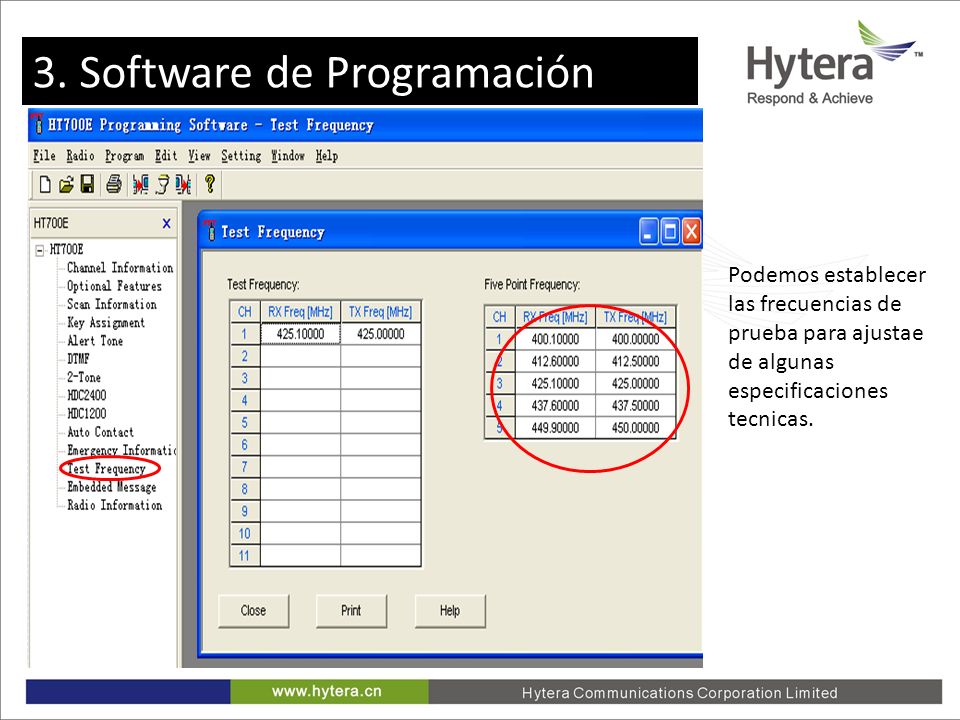
Task: Click the Test Frequency dialog title icon
Action: click(x=211, y=231)
